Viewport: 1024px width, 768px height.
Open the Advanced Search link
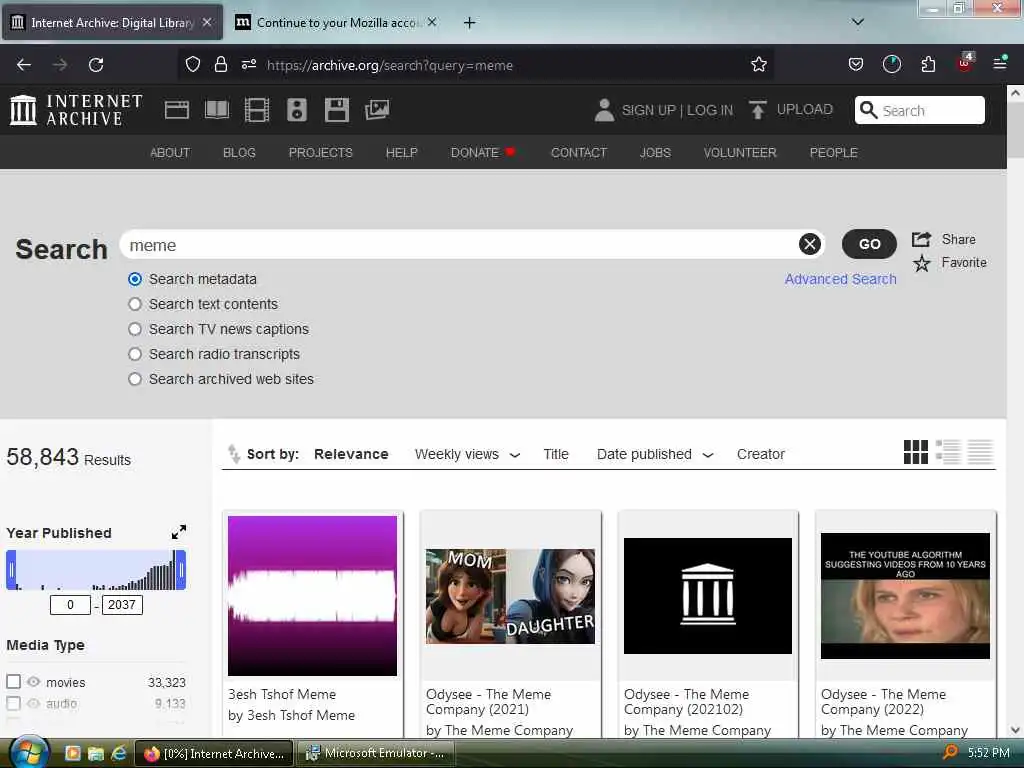point(840,280)
